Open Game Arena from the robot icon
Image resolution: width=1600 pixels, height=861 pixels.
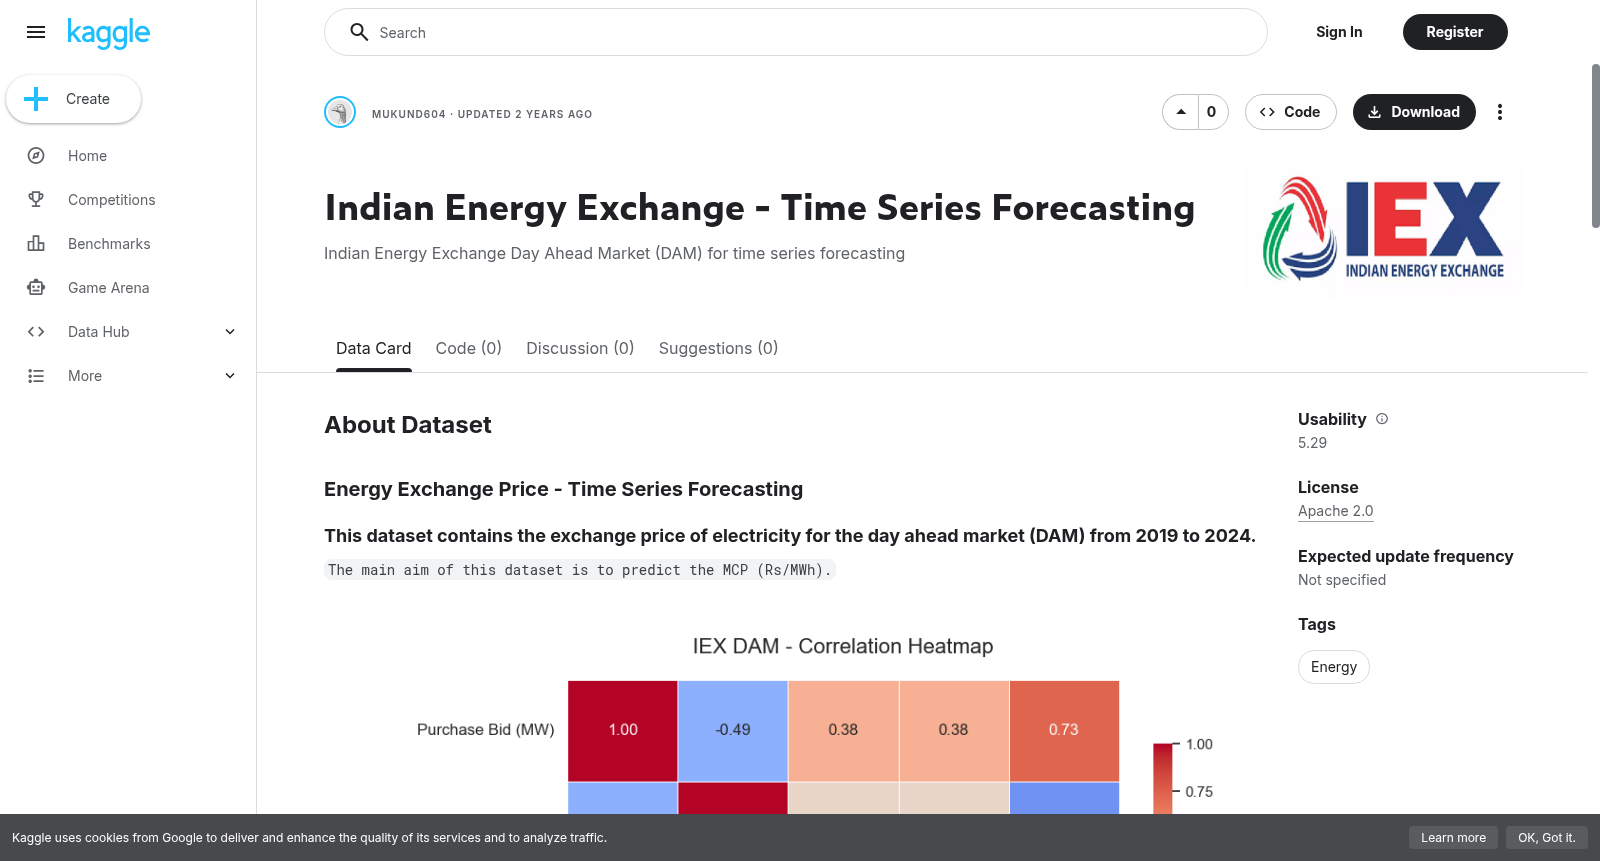click(36, 288)
